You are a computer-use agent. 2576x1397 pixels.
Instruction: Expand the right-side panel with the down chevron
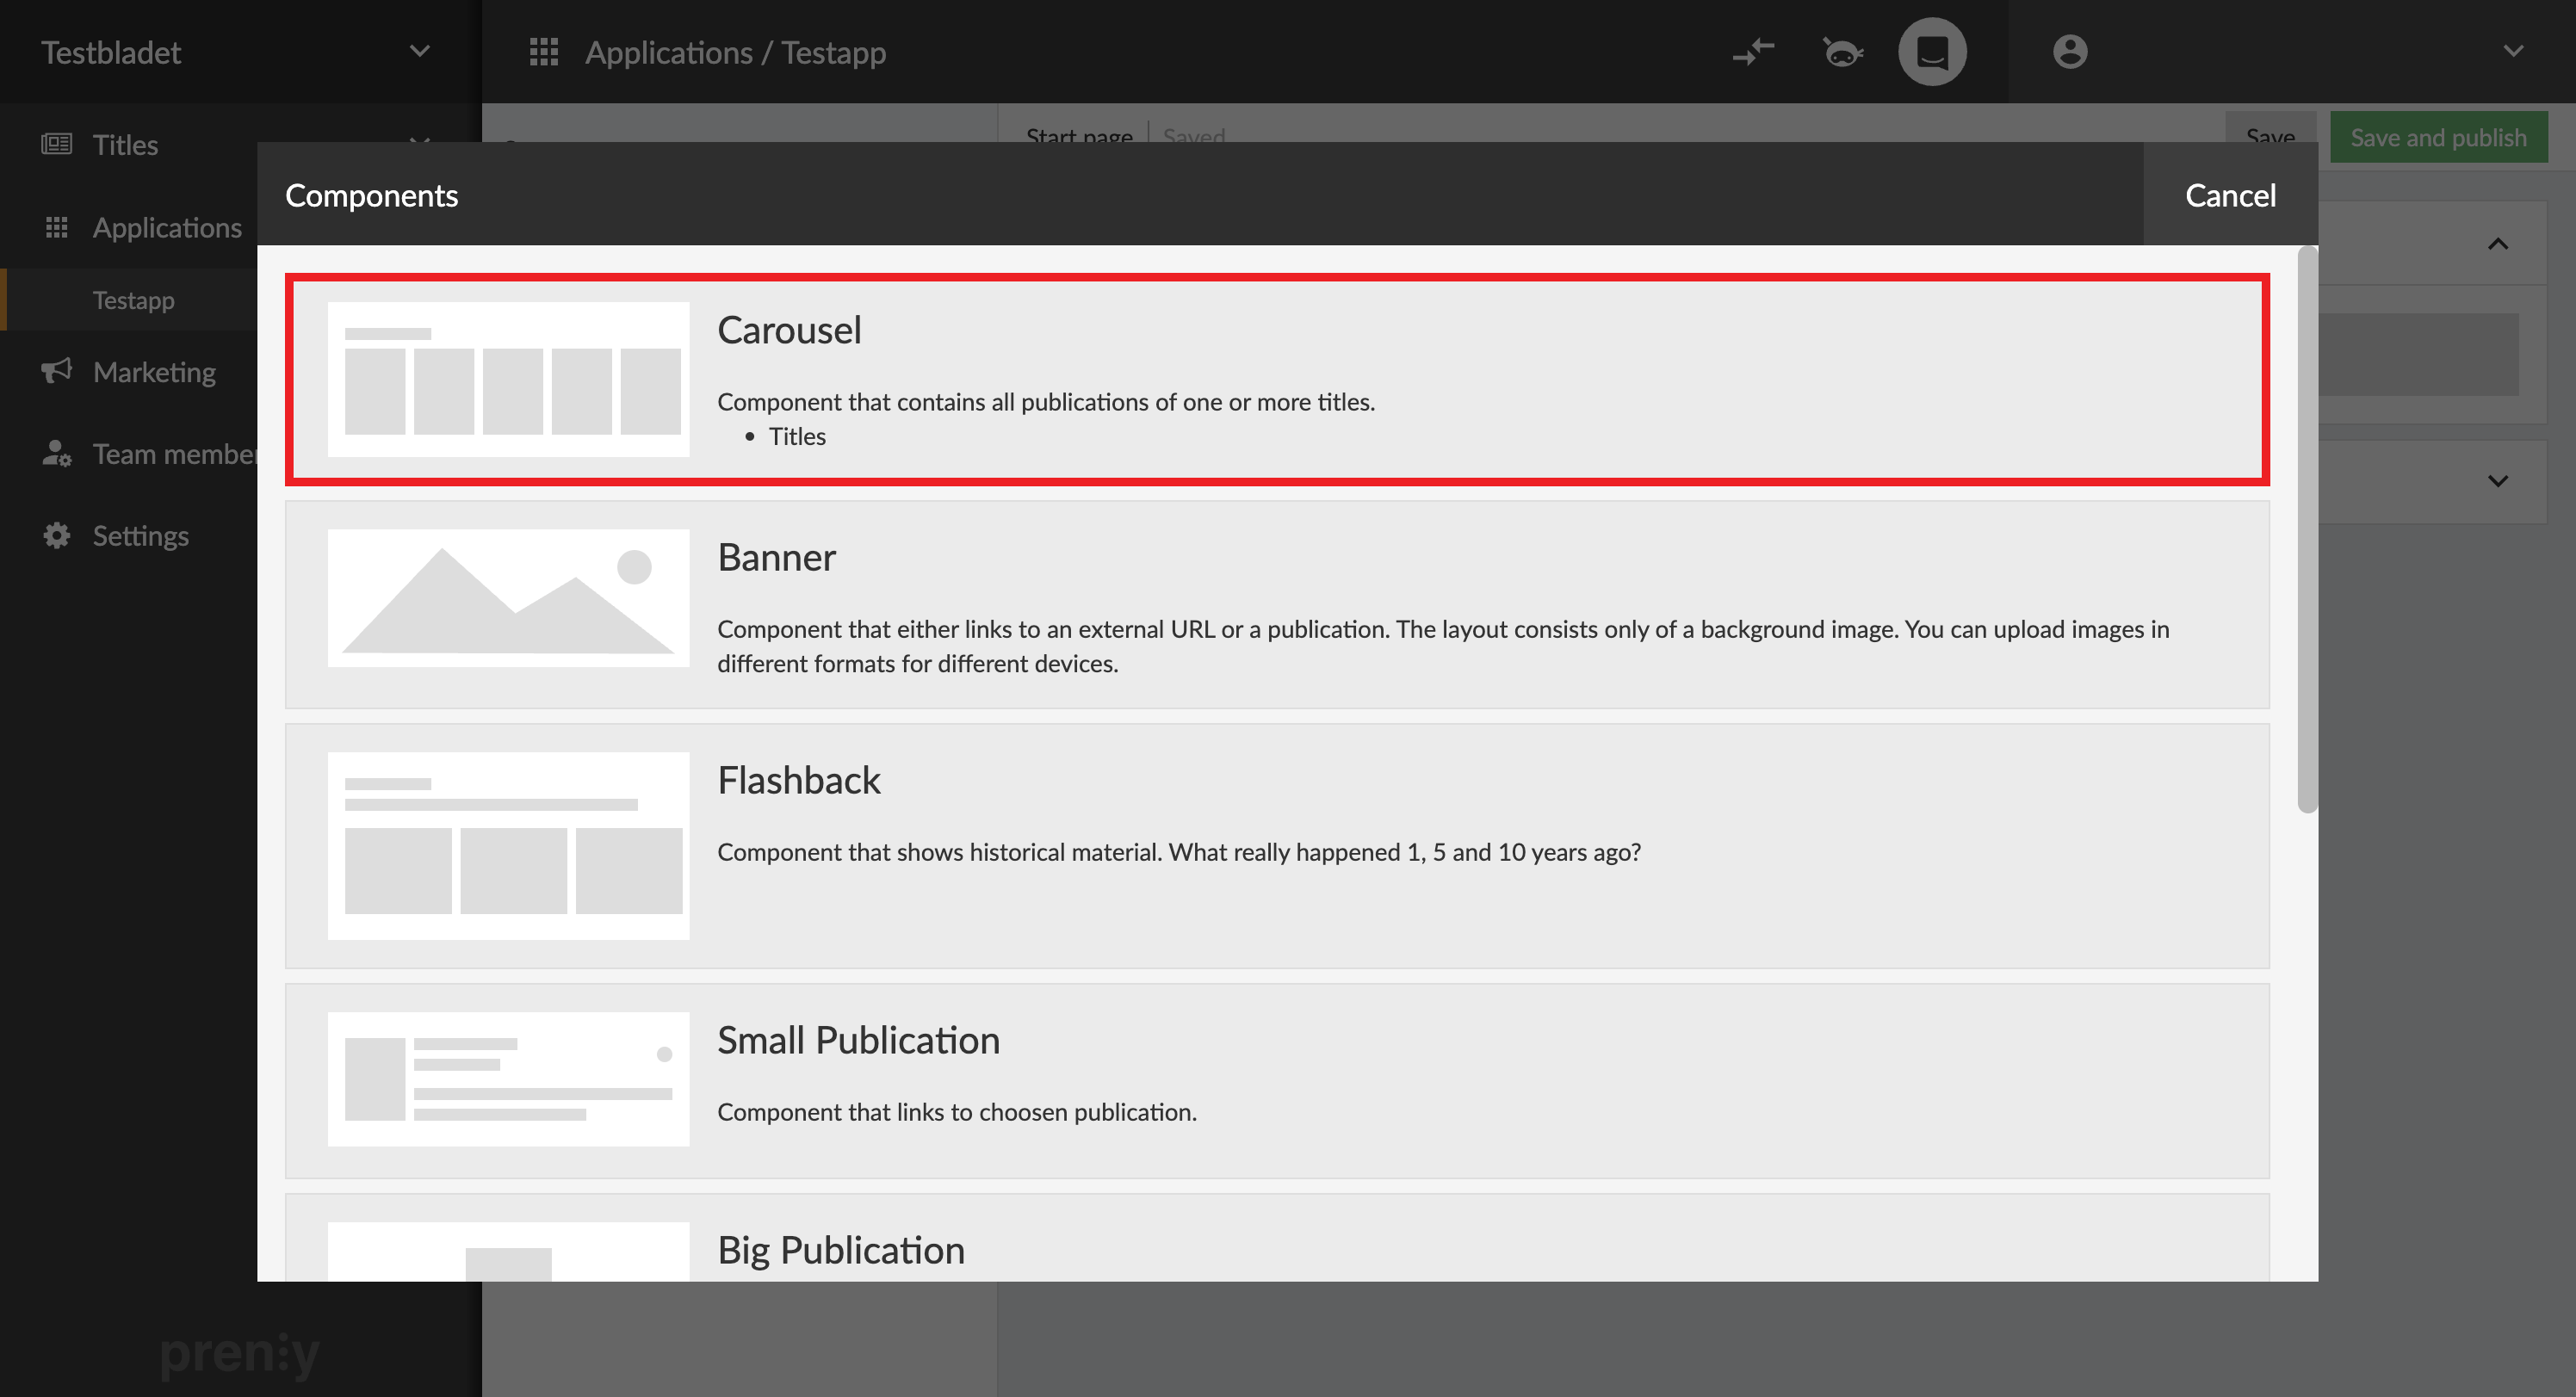click(x=2498, y=481)
